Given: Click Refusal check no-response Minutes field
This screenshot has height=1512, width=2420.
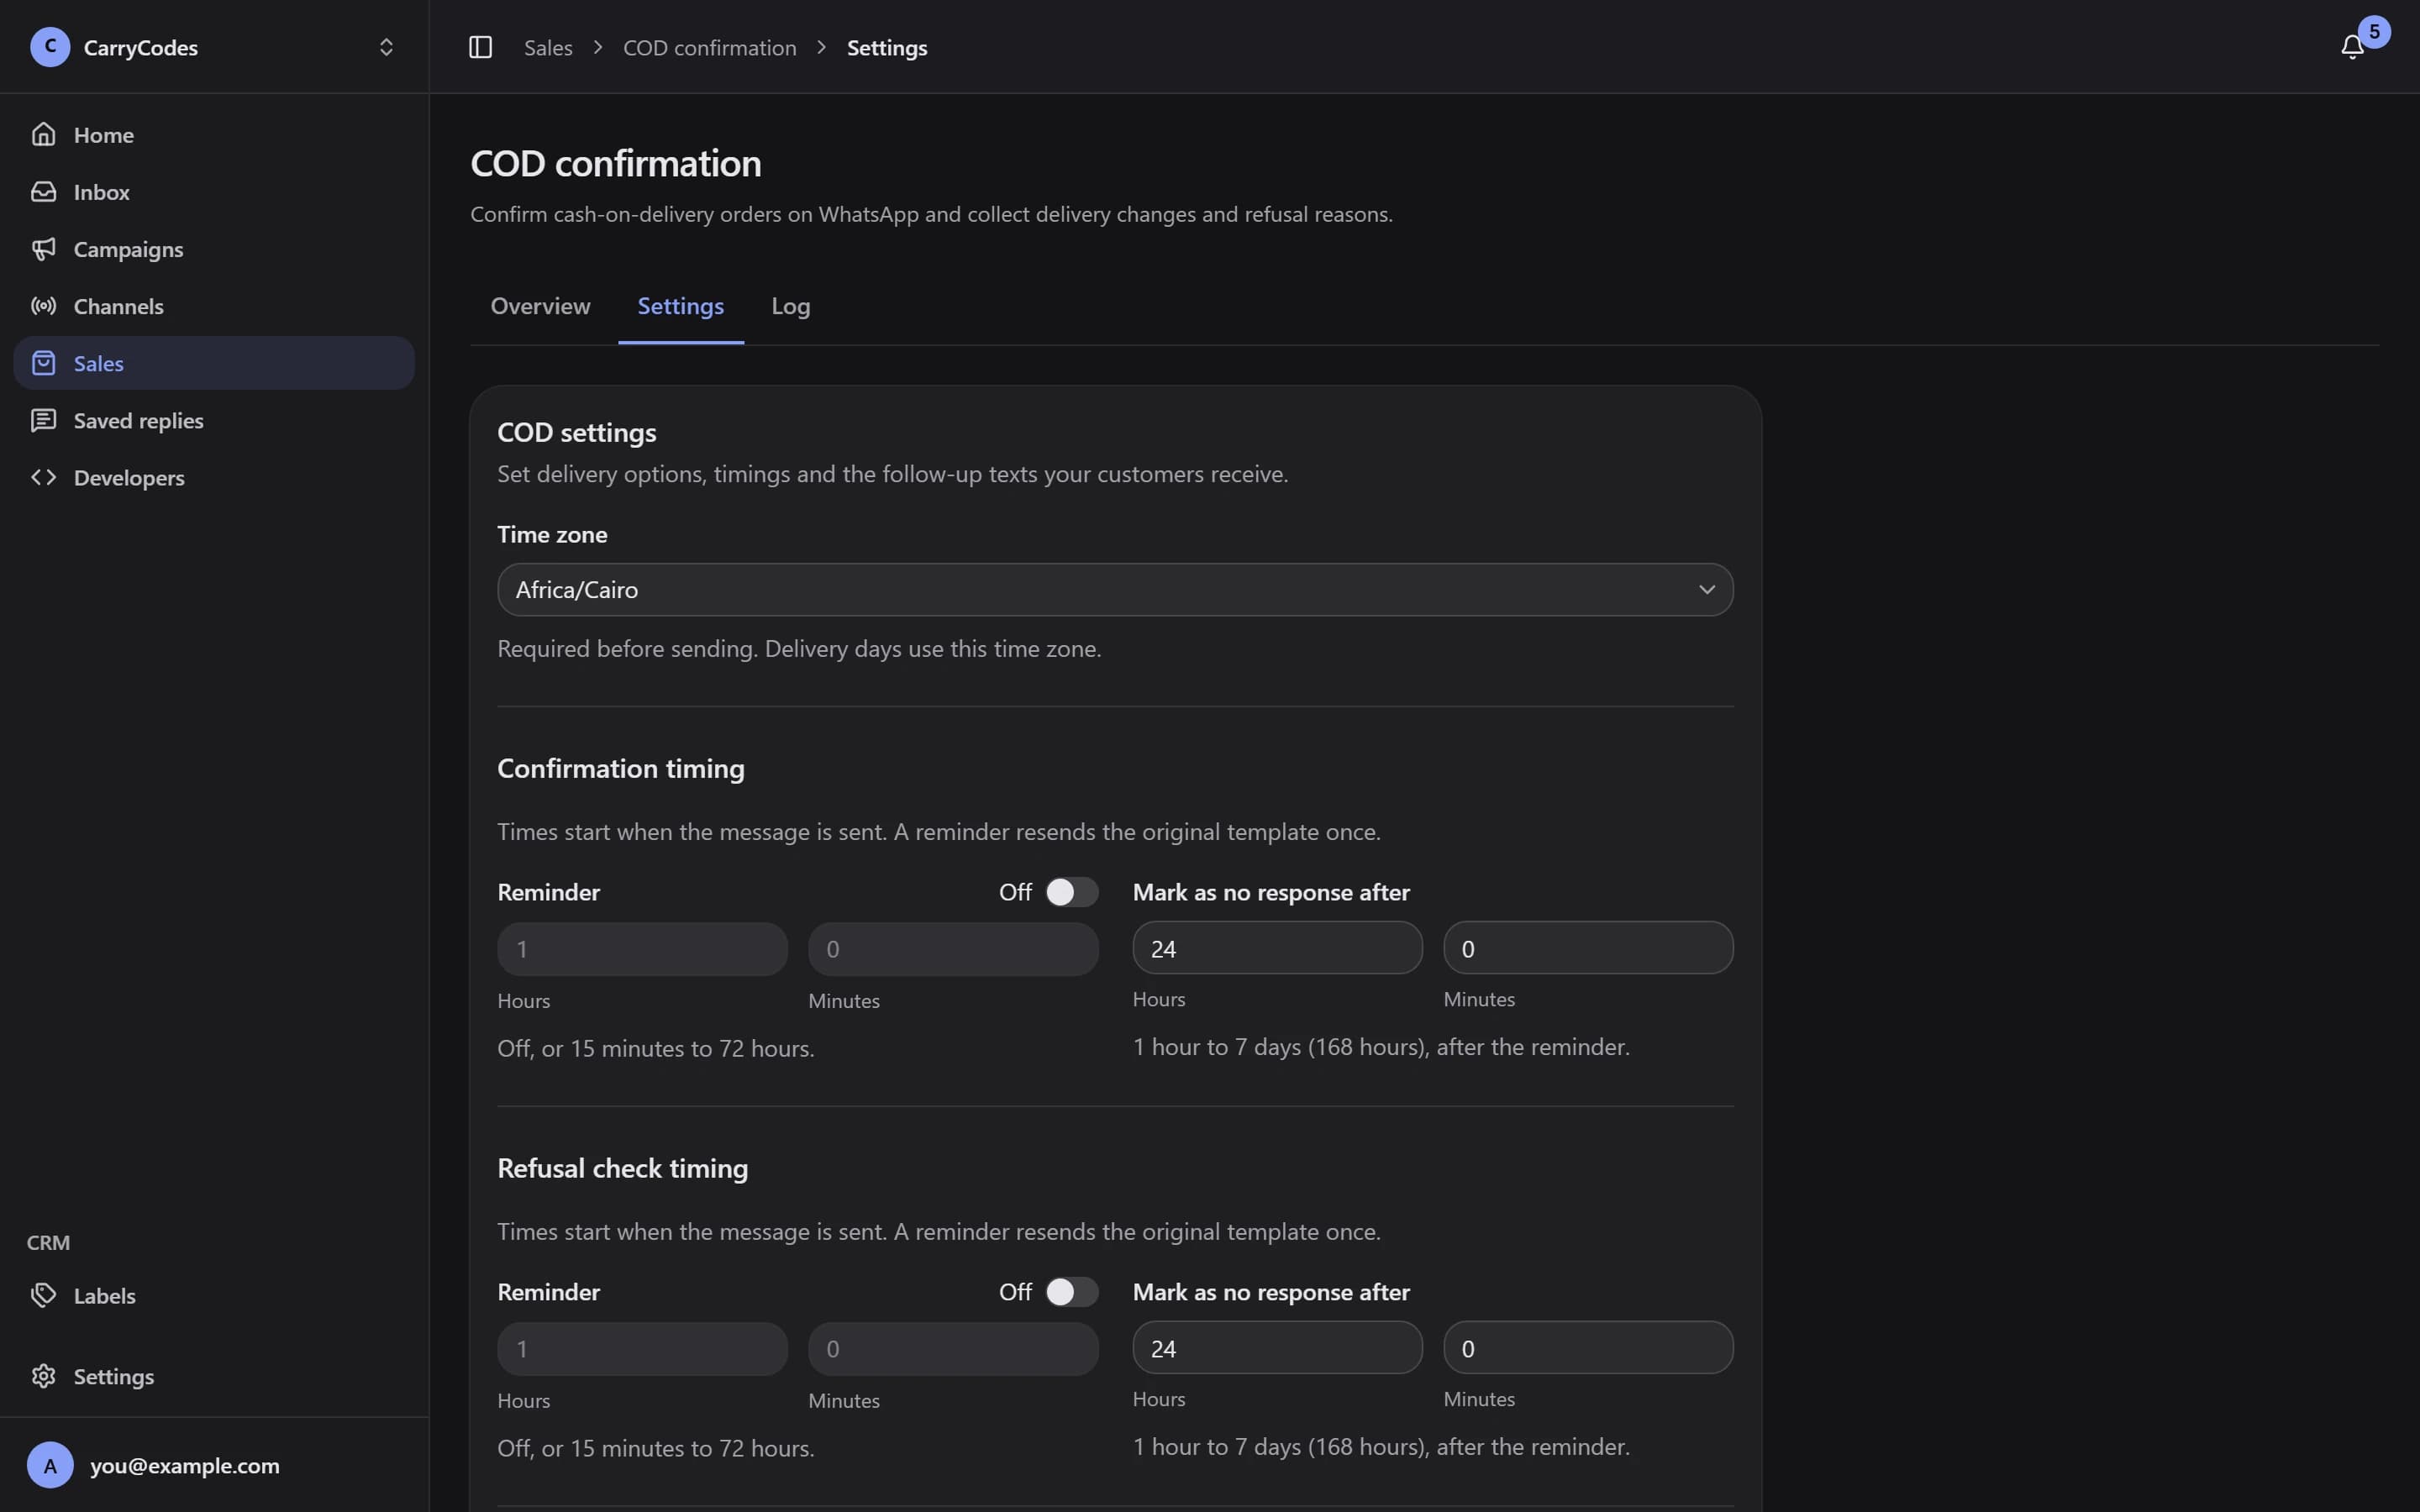Looking at the screenshot, I should coord(1588,1348).
